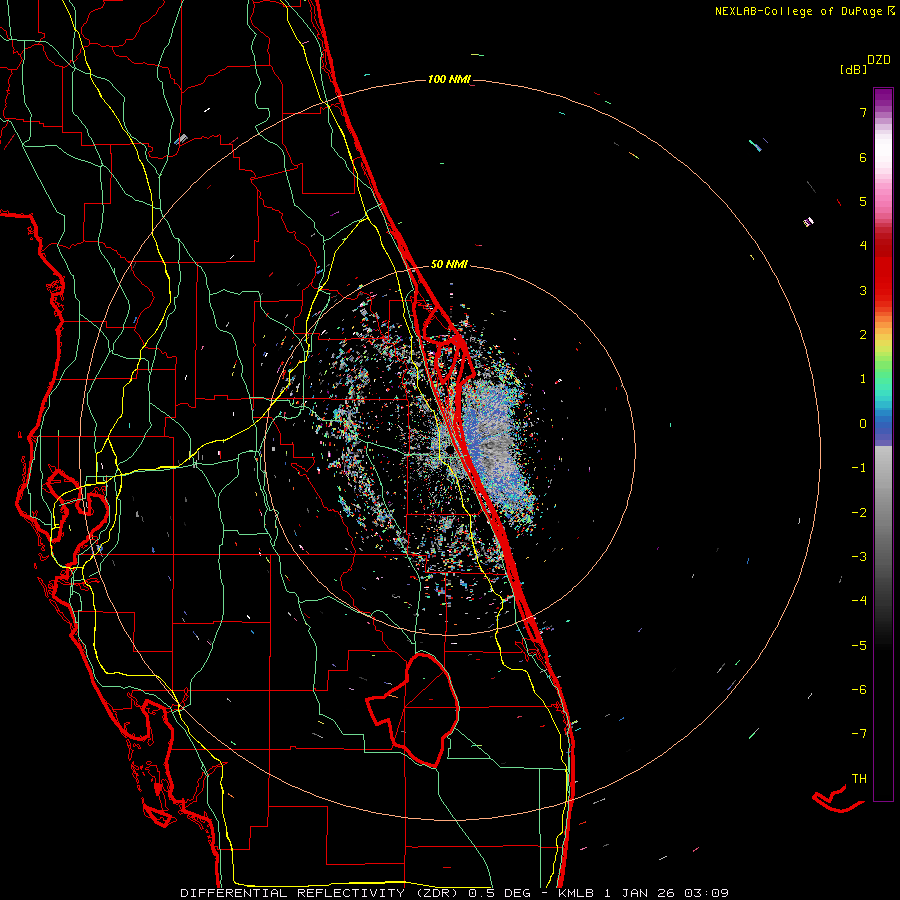Click the -7 value on the scale
Viewport: 900px width, 900px height.
pyautogui.click(x=859, y=734)
